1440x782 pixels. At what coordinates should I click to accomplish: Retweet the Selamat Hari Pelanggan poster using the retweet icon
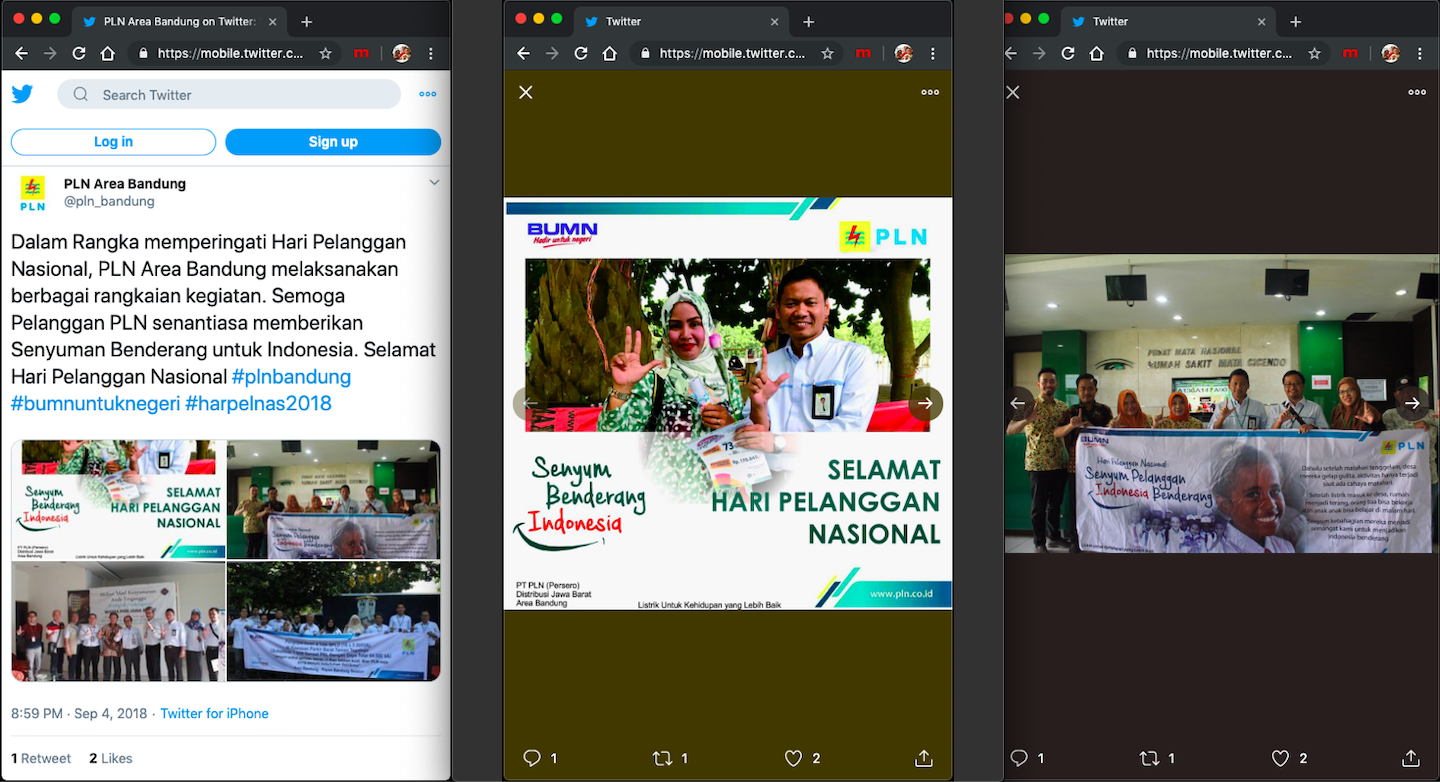[x=662, y=758]
